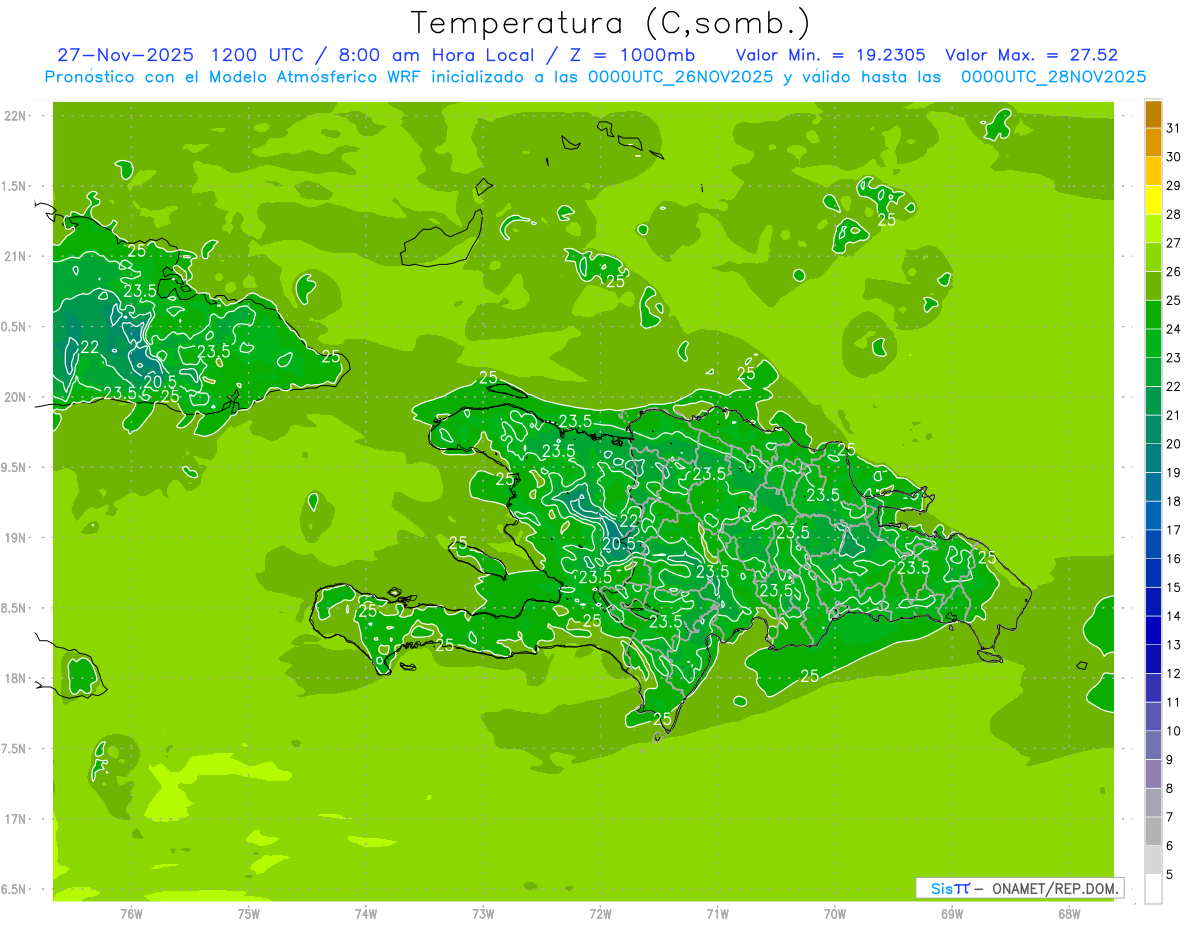Click the 70W longitude axis label

[835, 914]
